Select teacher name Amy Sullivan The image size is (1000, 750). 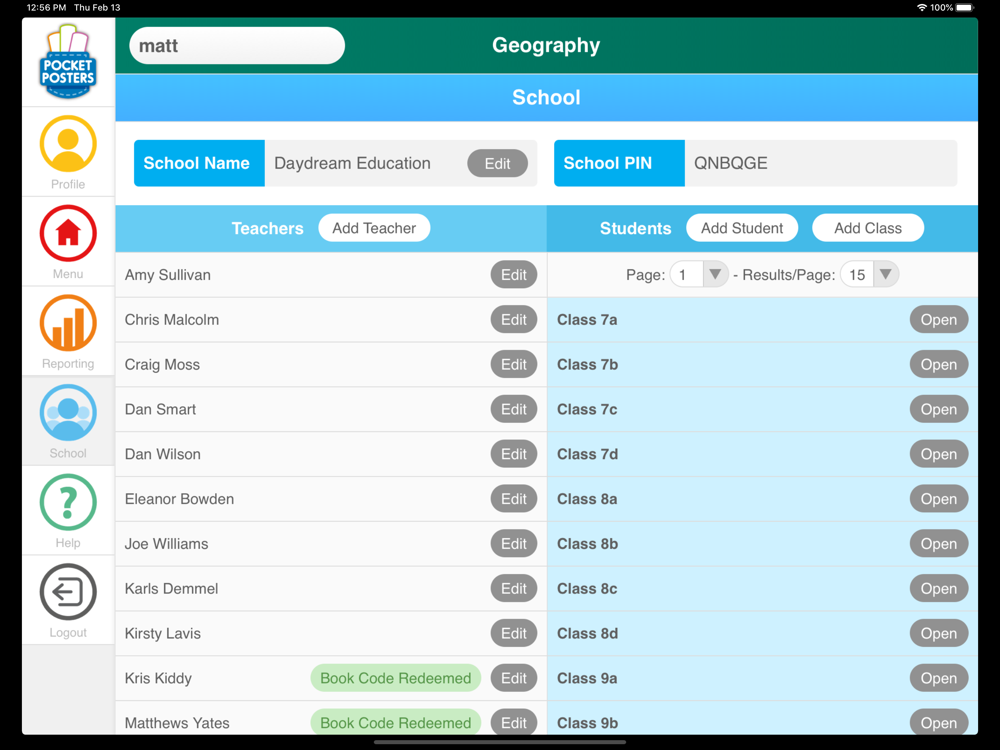[168, 275]
